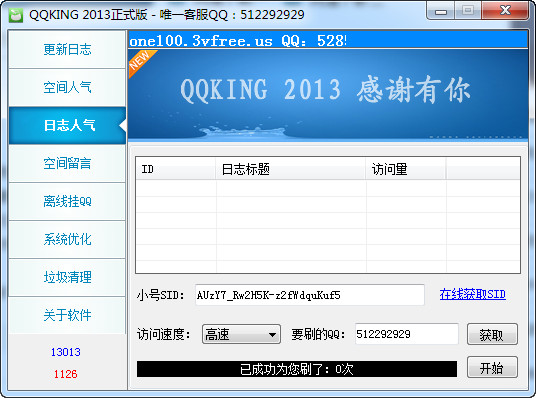536x398 pixels.
Task: Switch to 空间人气 tab
Action: 67,87
